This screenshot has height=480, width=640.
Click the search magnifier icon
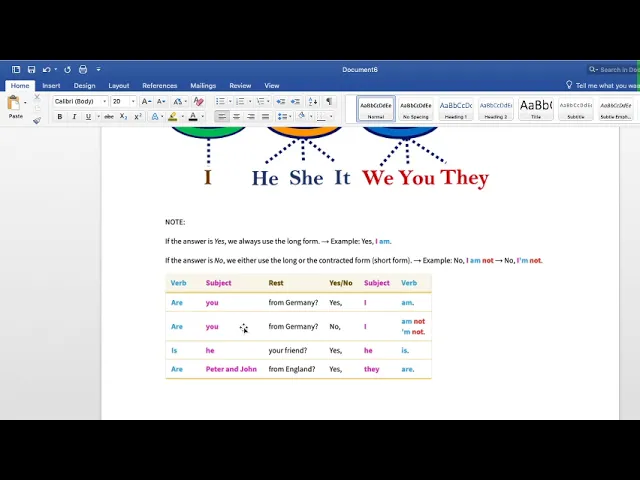[x=592, y=69]
